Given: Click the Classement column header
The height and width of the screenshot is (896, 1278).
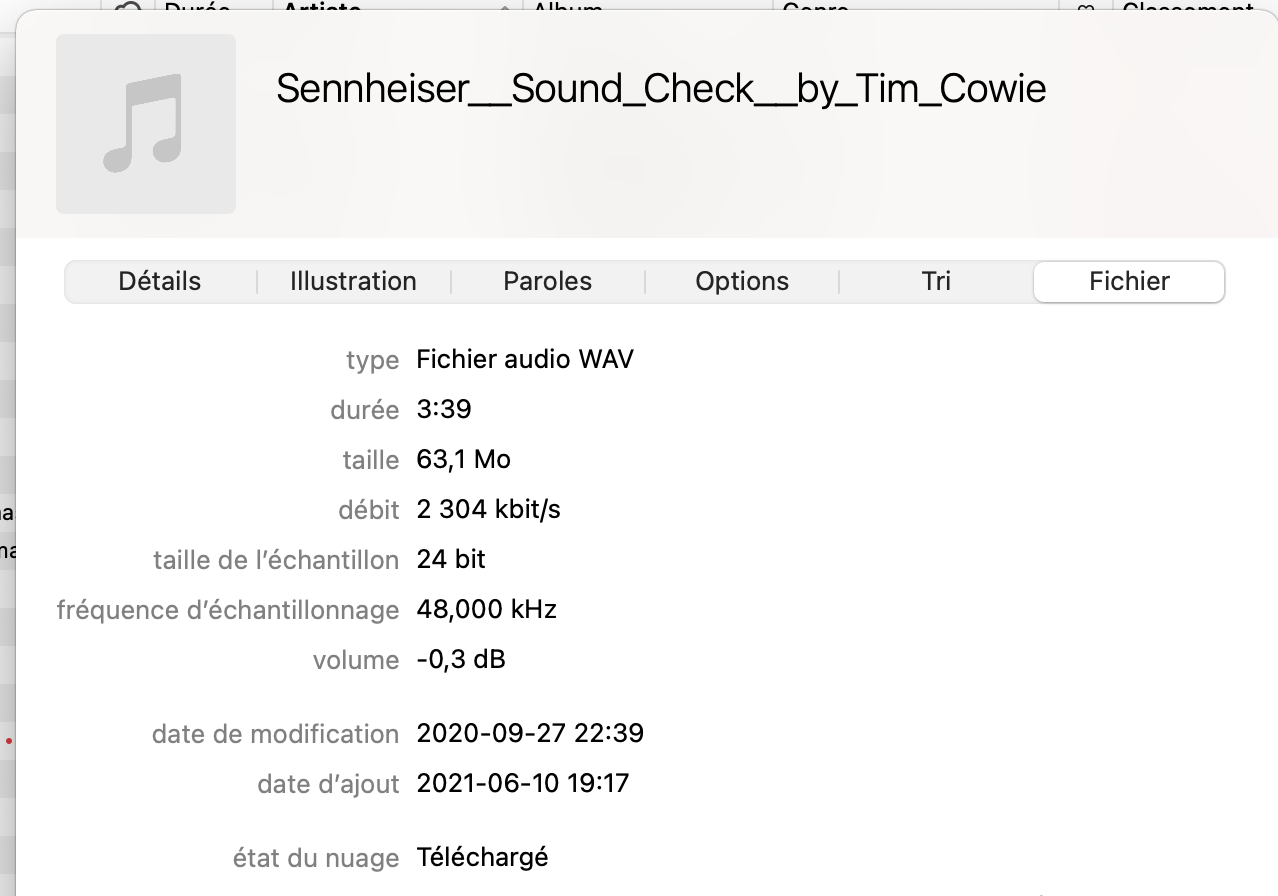Looking at the screenshot, I should pyautogui.click(x=1188, y=8).
